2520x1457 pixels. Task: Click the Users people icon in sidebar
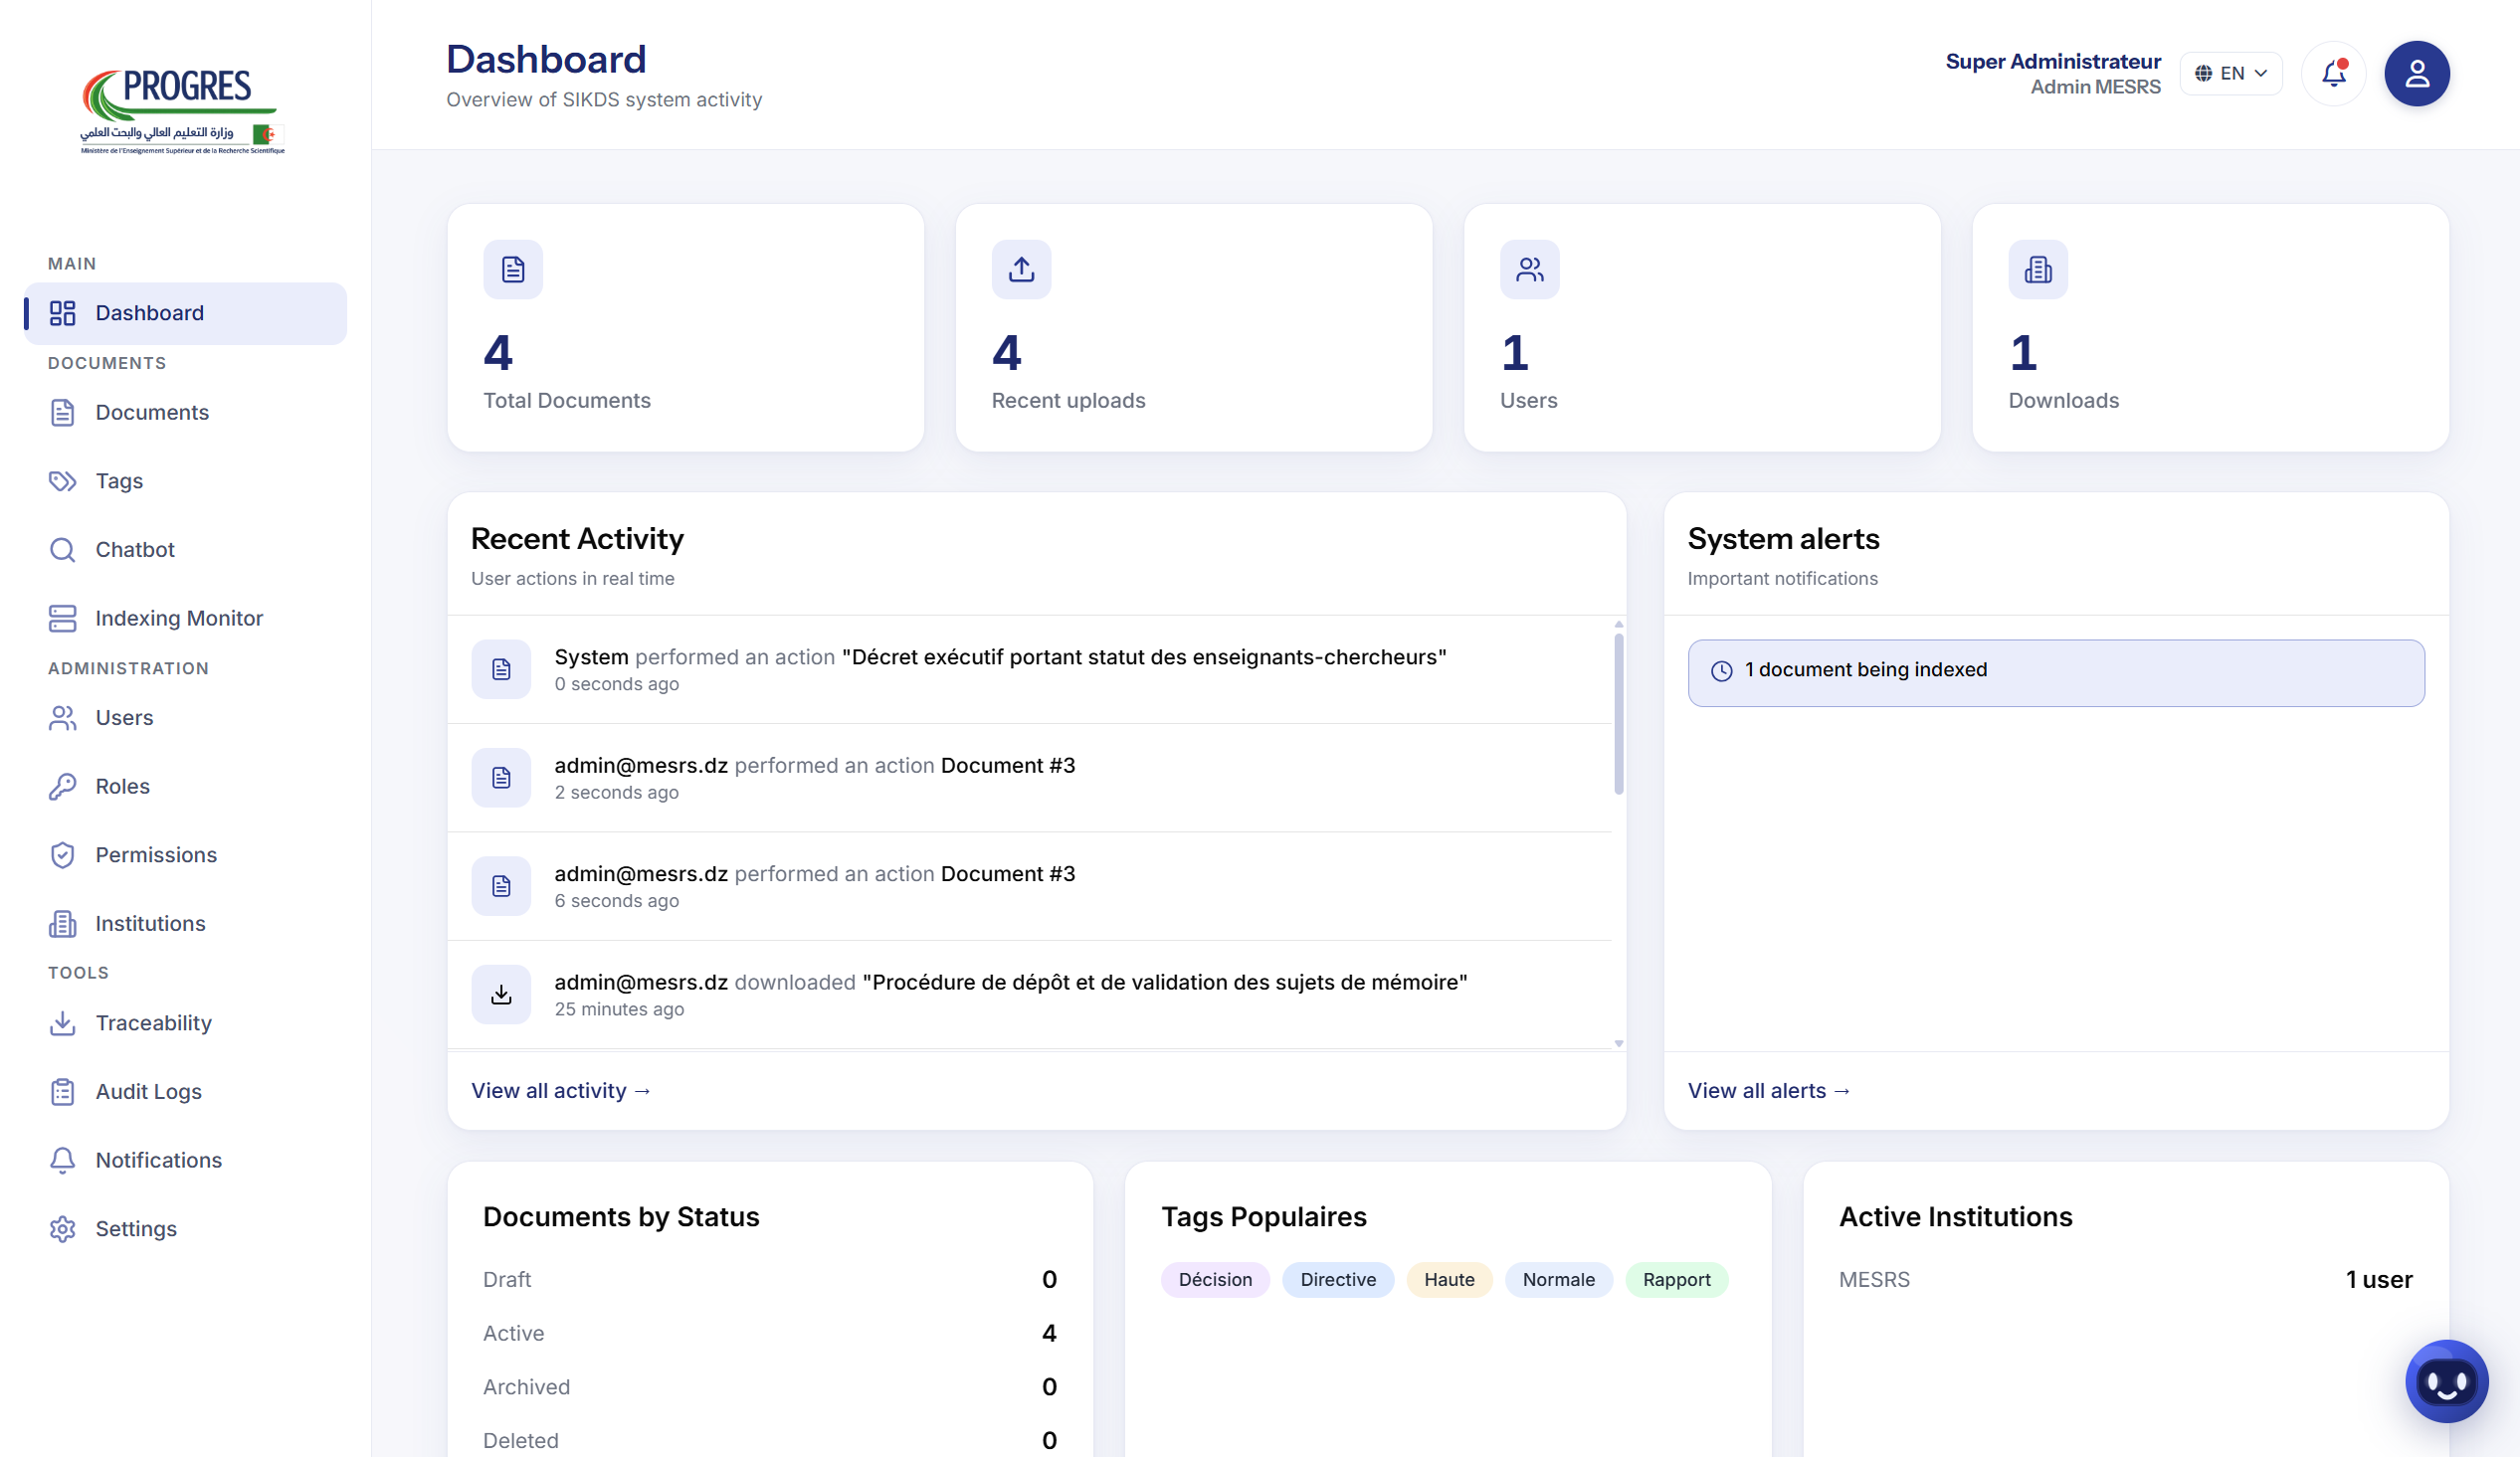click(x=62, y=718)
